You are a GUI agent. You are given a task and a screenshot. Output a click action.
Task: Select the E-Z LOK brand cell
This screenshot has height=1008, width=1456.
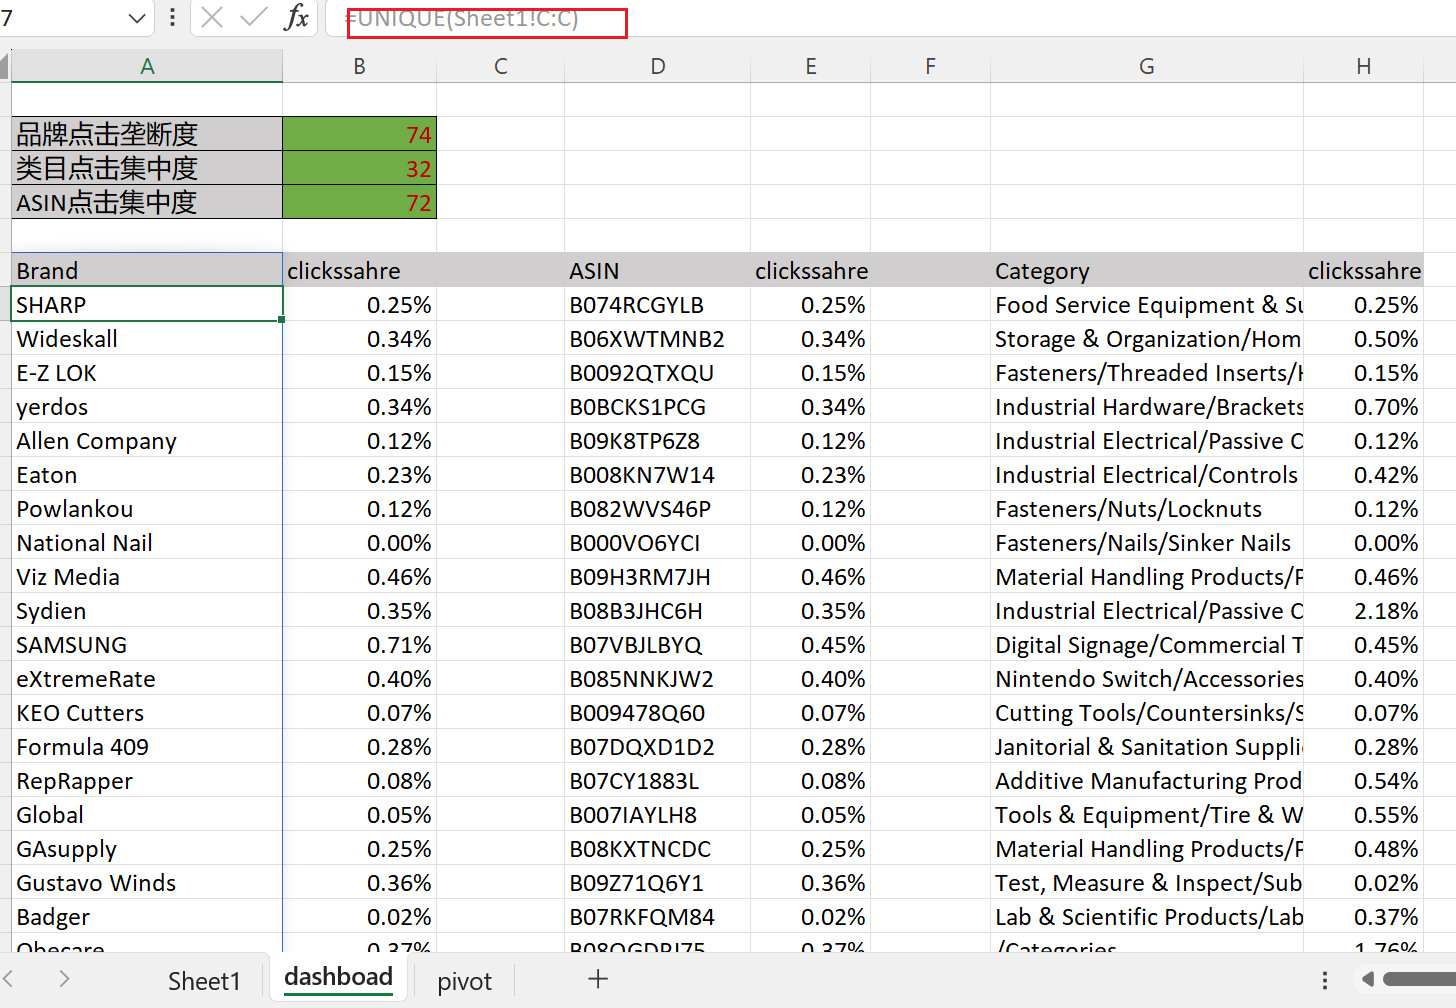[147, 372]
